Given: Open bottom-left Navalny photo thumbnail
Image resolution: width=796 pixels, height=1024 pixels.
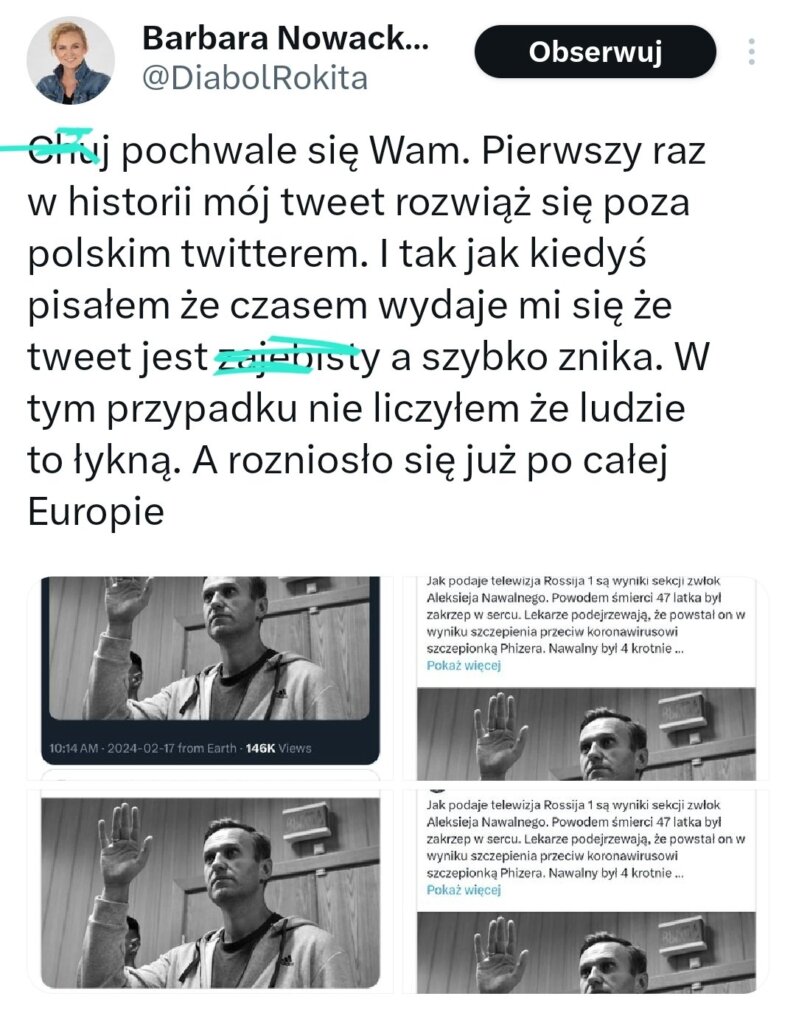Looking at the screenshot, I should 210,891.
